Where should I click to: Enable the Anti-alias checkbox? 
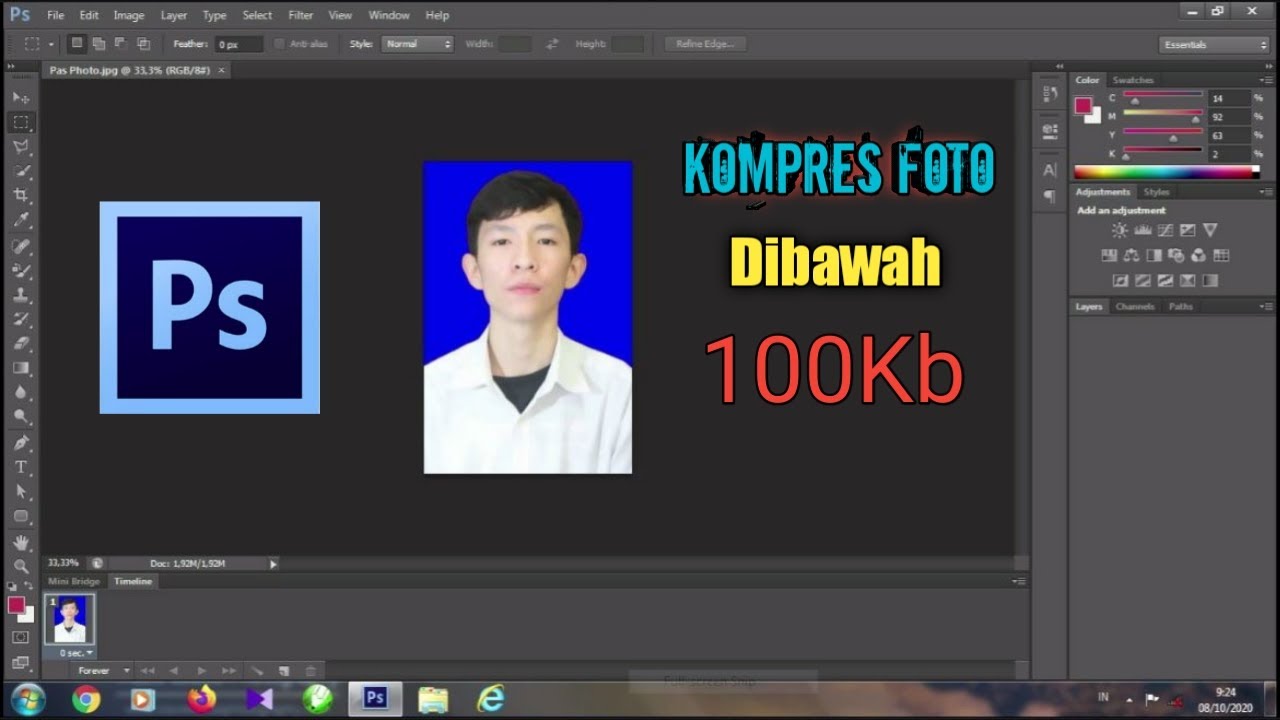pyautogui.click(x=279, y=44)
